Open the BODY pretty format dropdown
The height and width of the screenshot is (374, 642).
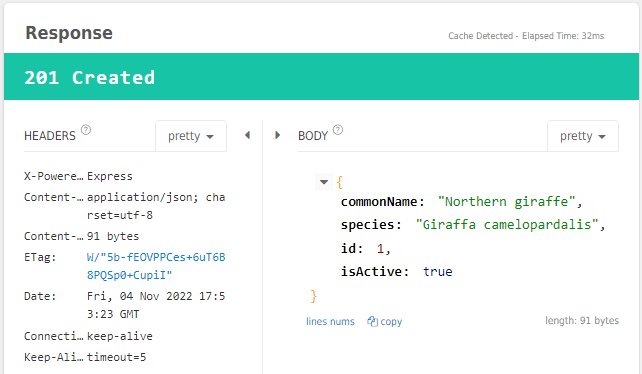[x=583, y=136]
